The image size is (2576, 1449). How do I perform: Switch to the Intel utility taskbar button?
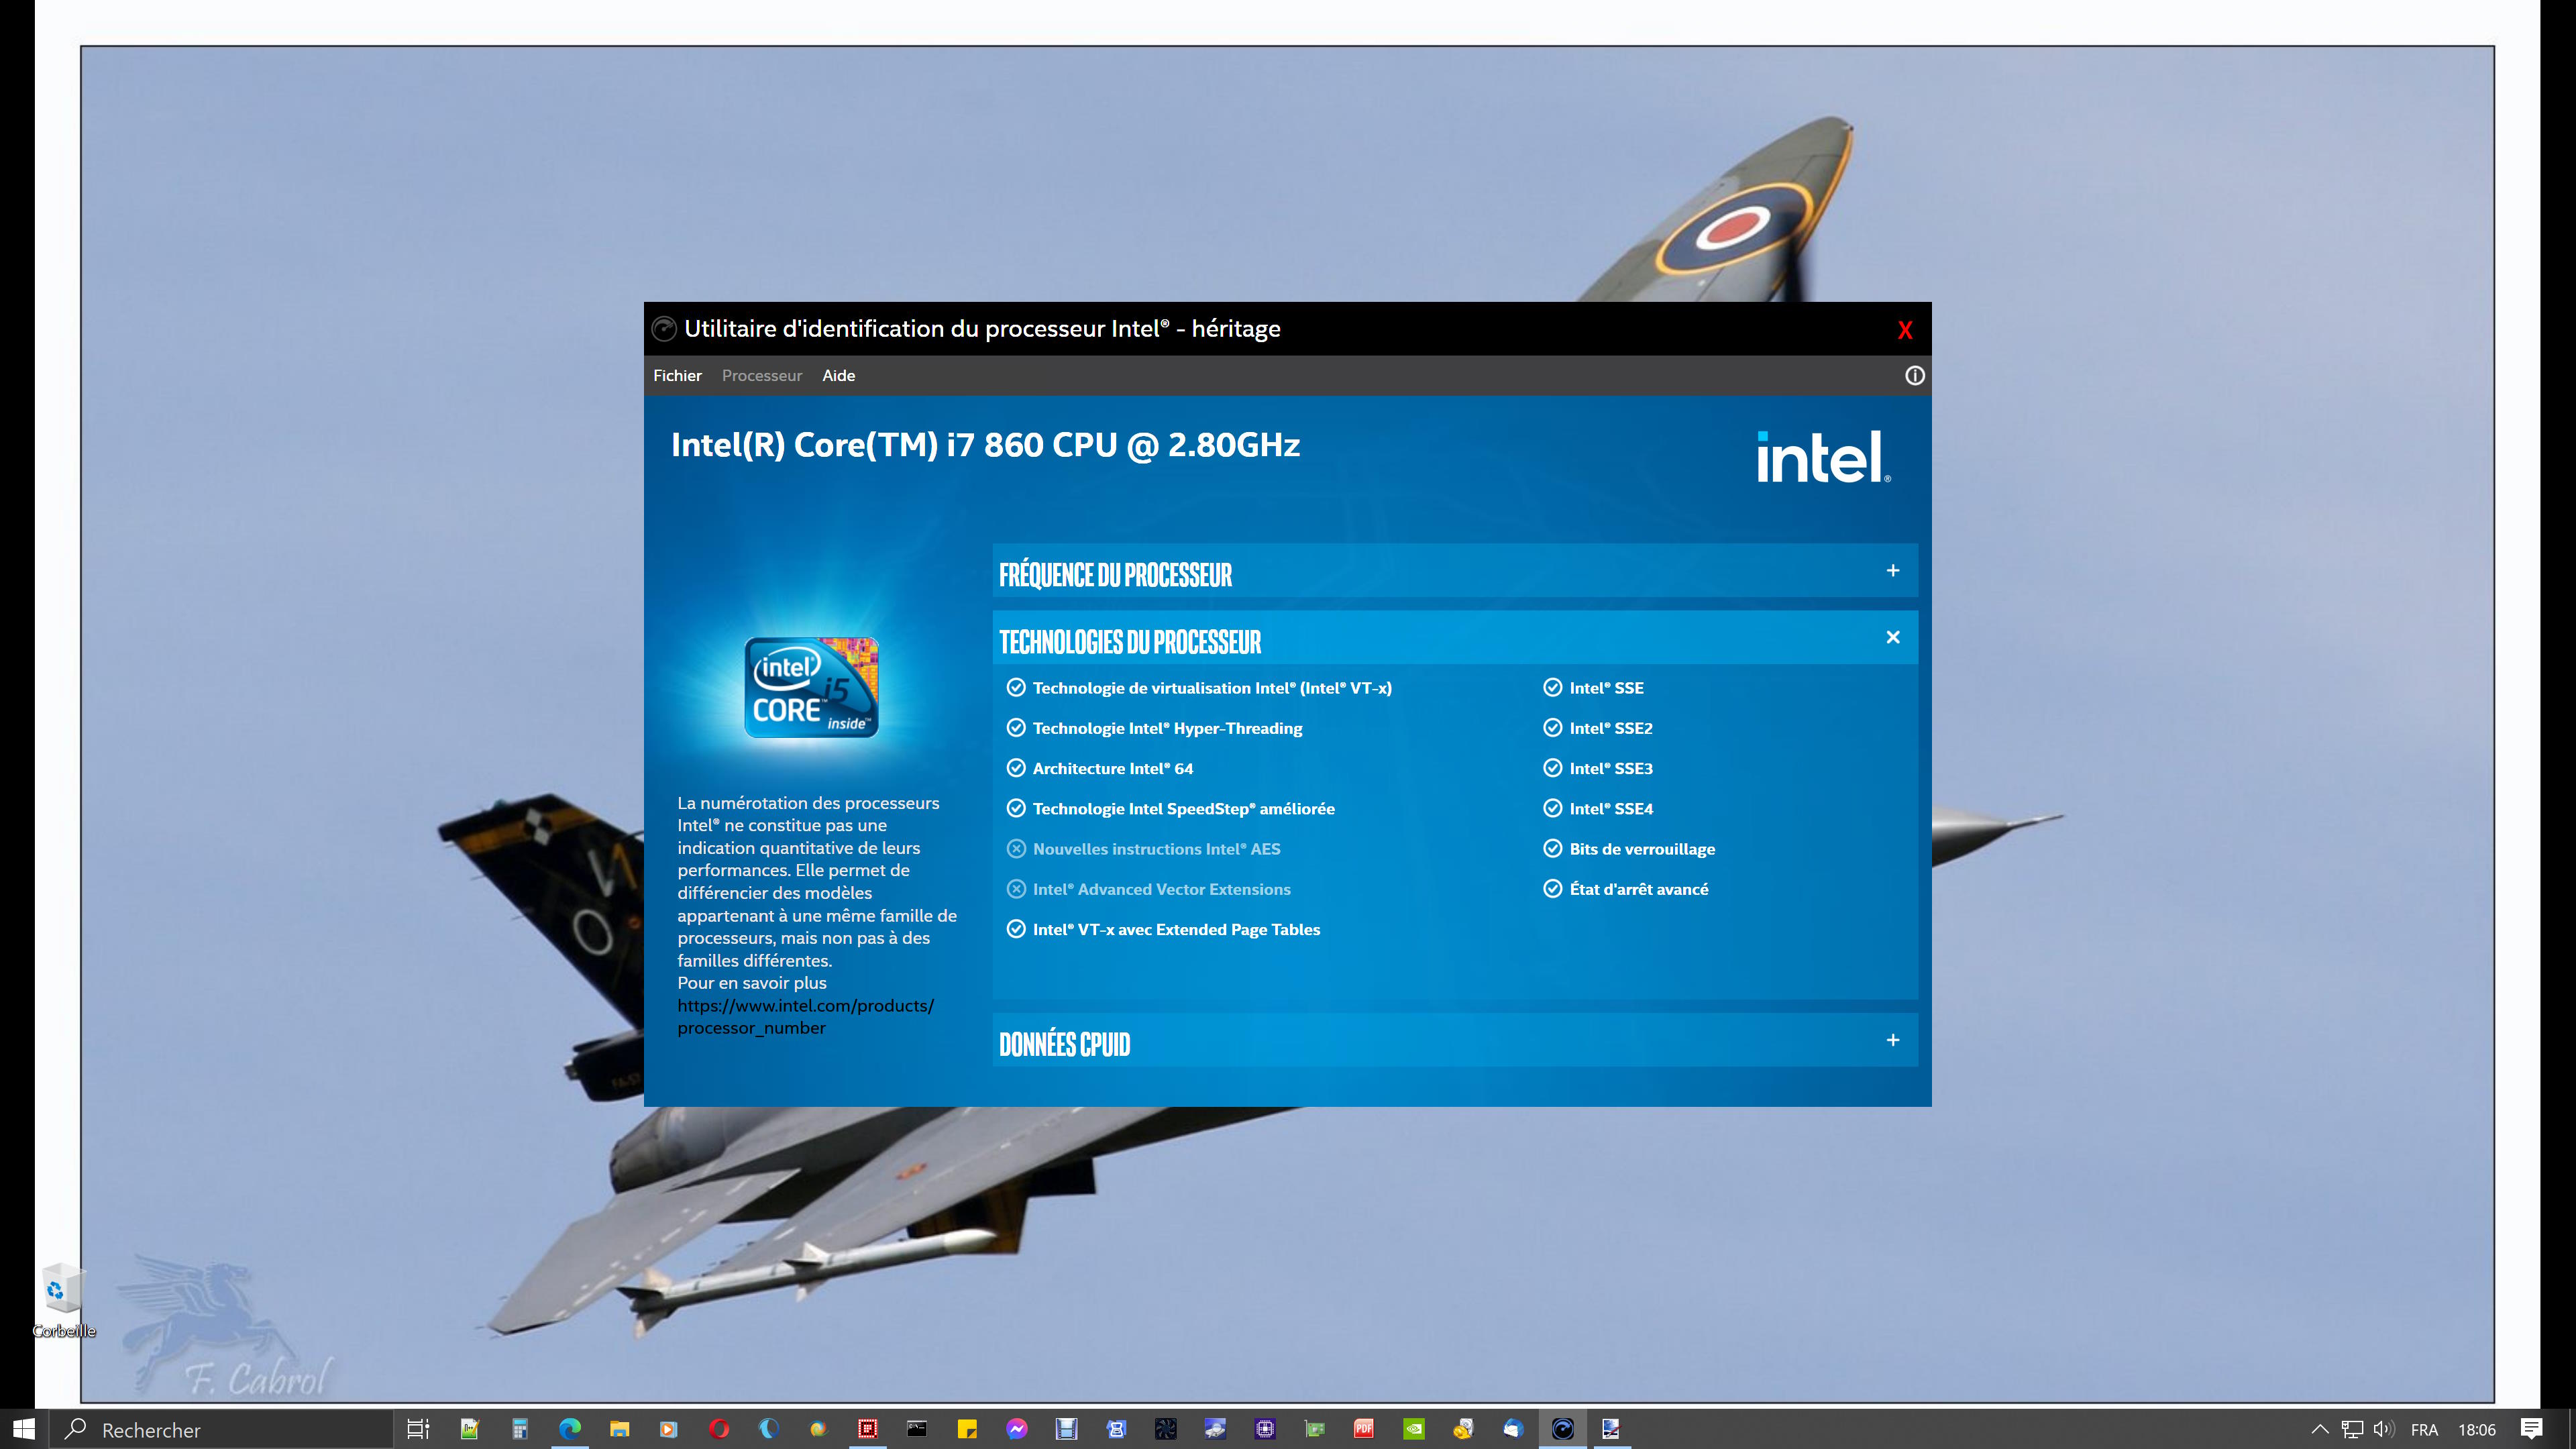pos(1563,1429)
